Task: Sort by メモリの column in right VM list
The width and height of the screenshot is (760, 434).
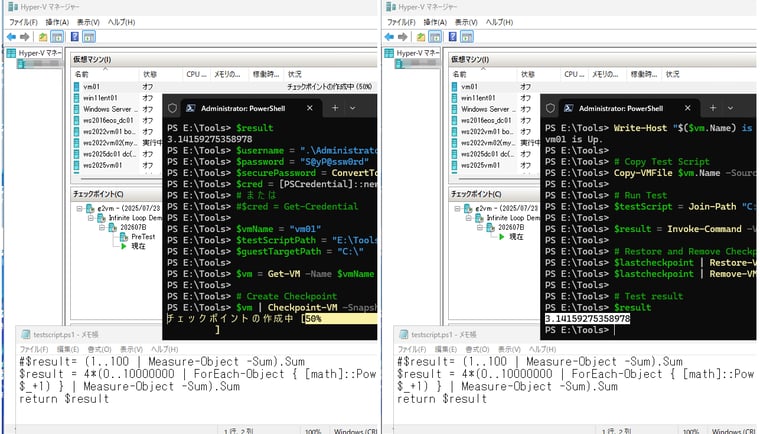Action: [x=607, y=74]
